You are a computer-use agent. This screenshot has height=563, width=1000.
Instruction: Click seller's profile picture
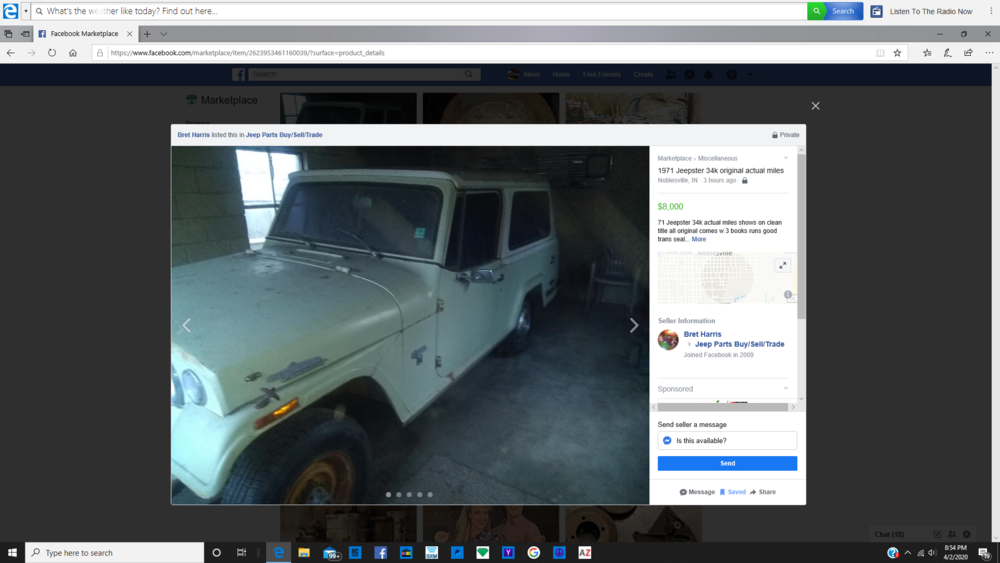668,340
